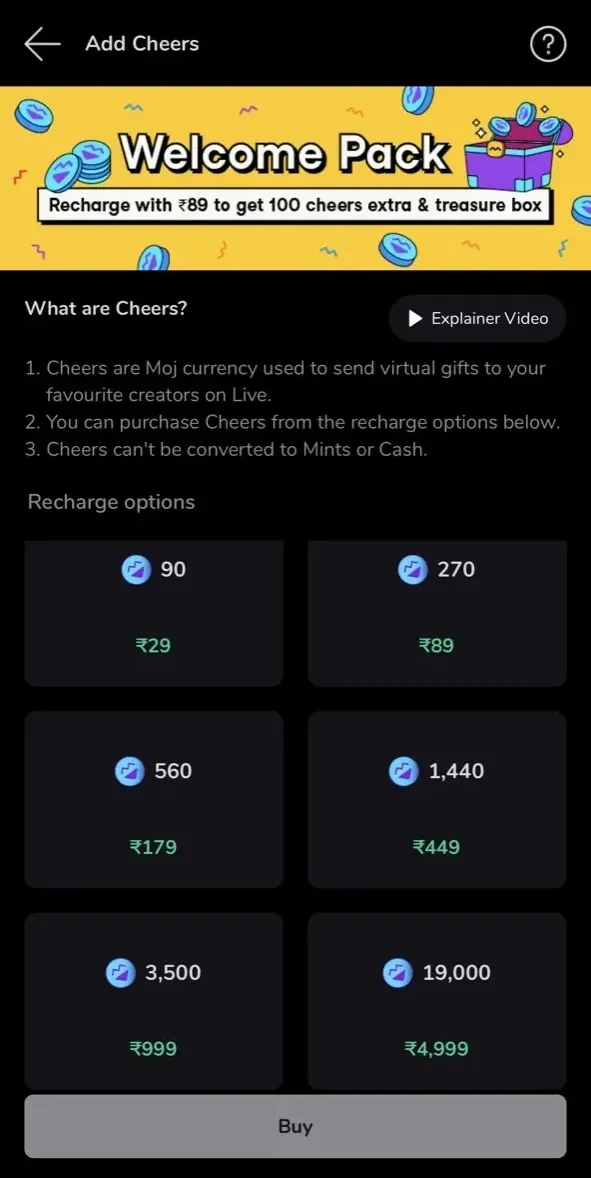Open the Explainer Video button

pos(477,319)
